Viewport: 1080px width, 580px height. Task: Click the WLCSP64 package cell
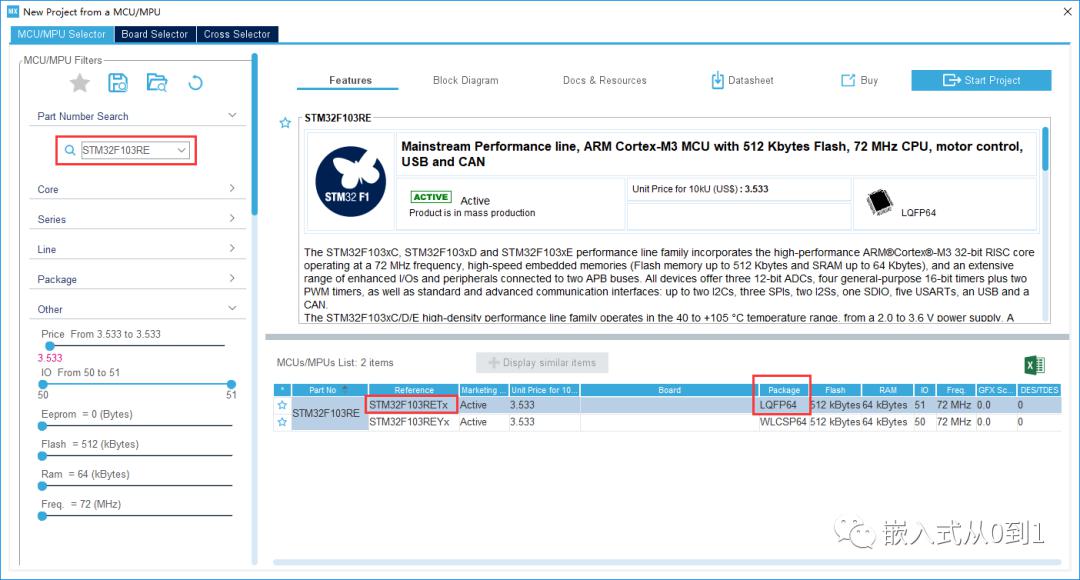coord(784,422)
